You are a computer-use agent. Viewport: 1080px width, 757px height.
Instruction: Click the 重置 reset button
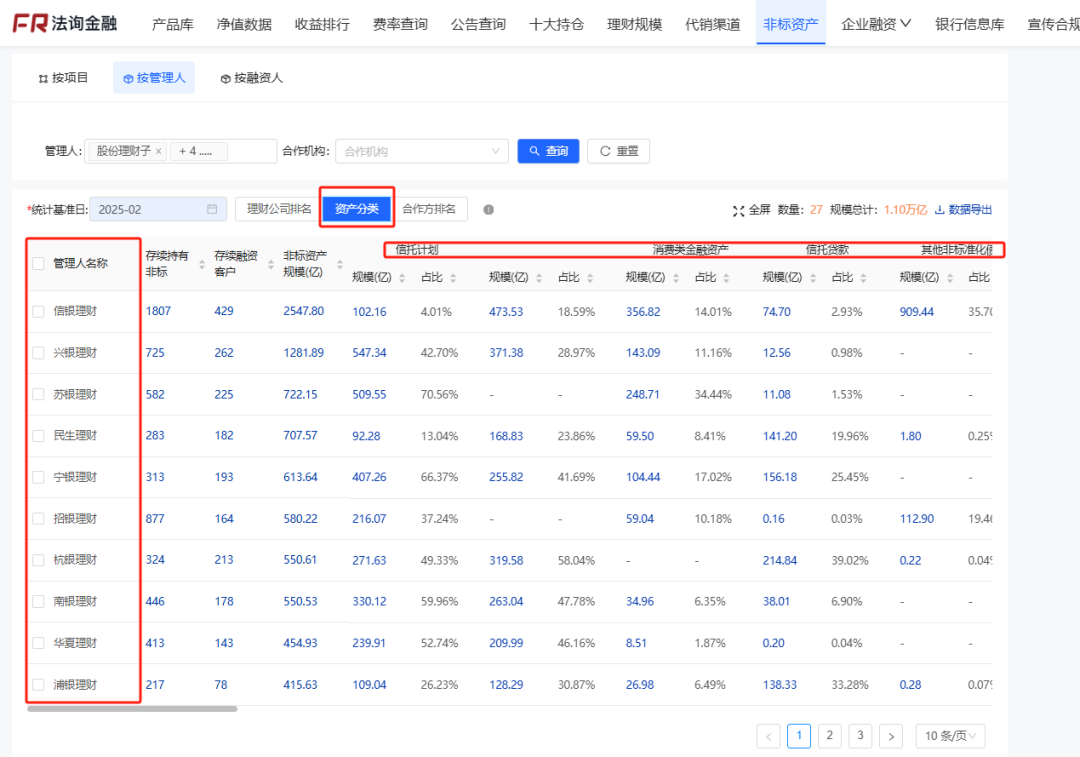[618, 151]
